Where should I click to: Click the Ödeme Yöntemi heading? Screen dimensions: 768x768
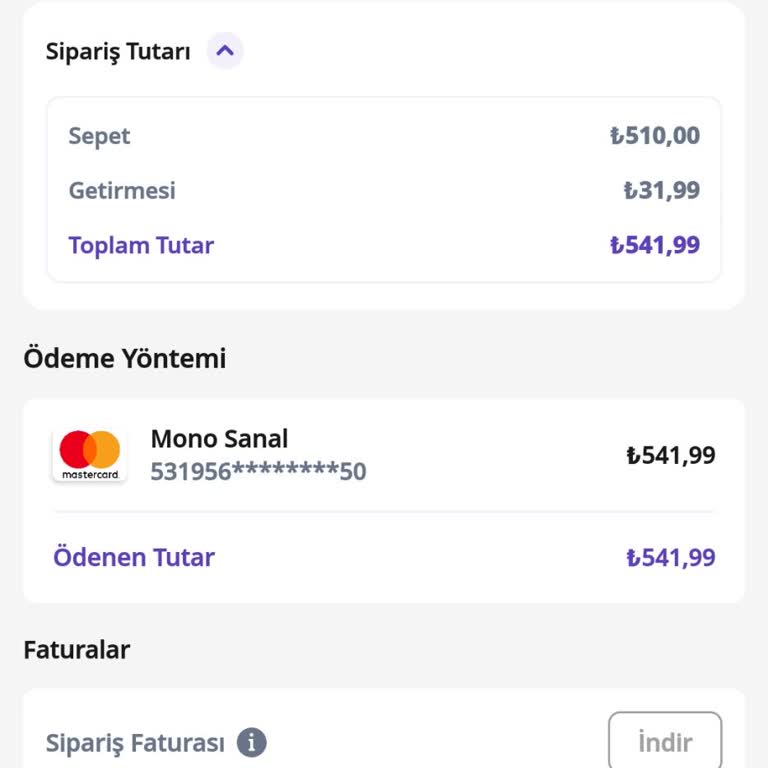pos(125,358)
